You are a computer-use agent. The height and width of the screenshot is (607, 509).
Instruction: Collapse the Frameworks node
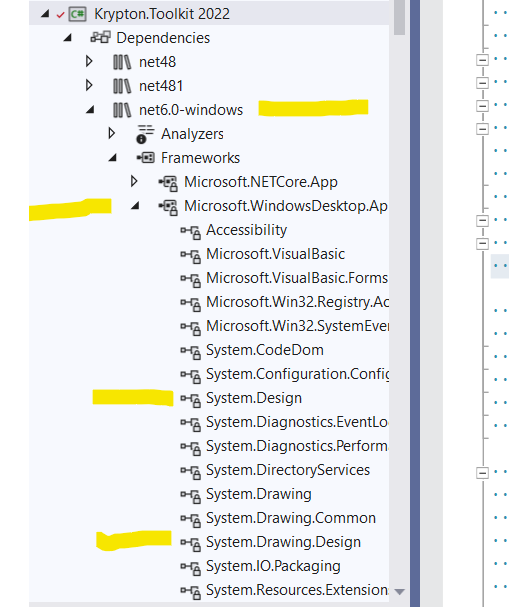(x=113, y=158)
